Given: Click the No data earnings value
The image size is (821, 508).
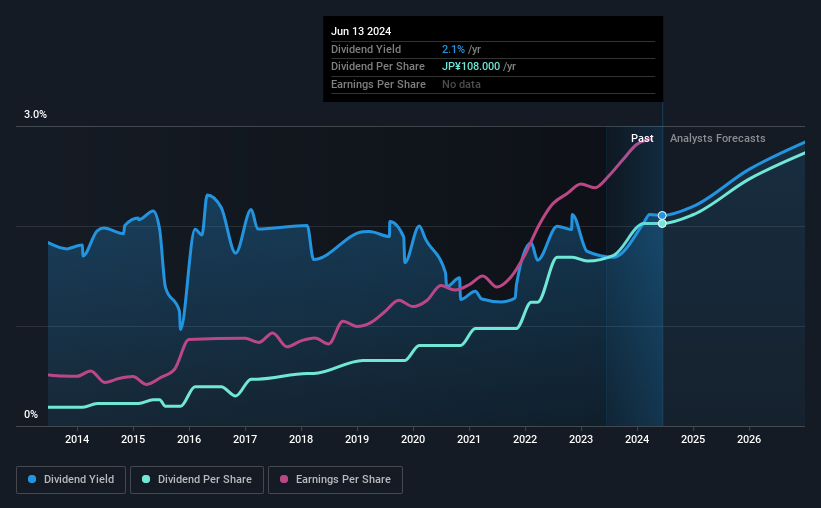Looking at the screenshot, I should click(461, 84).
